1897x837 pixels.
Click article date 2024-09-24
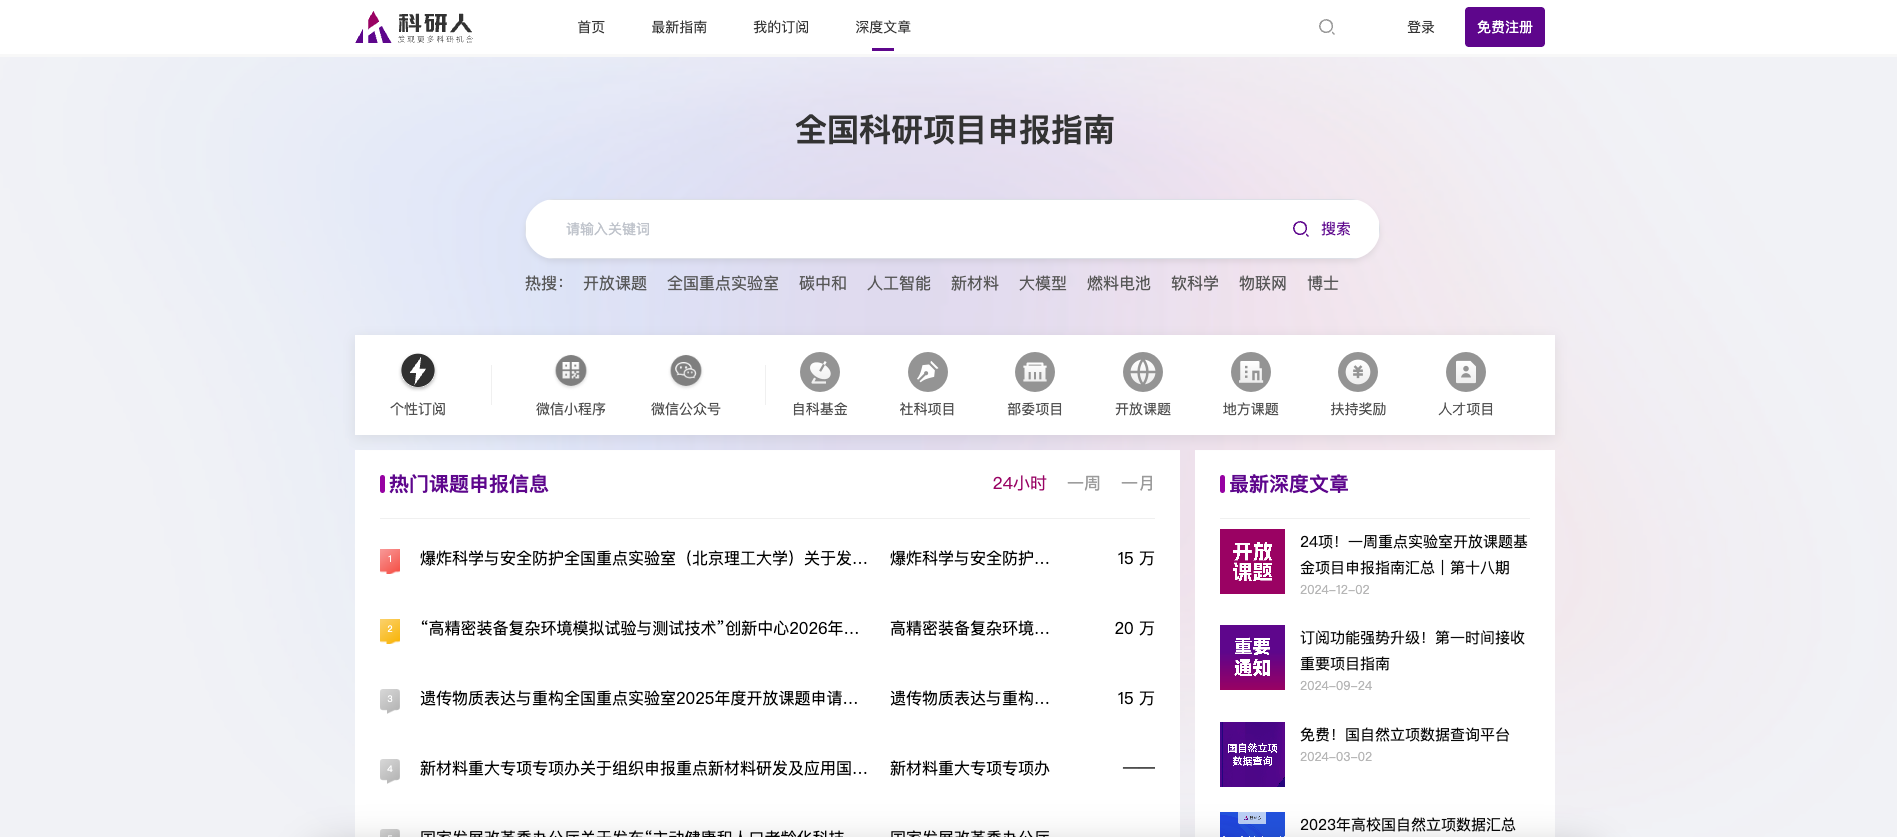pos(1336,685)
